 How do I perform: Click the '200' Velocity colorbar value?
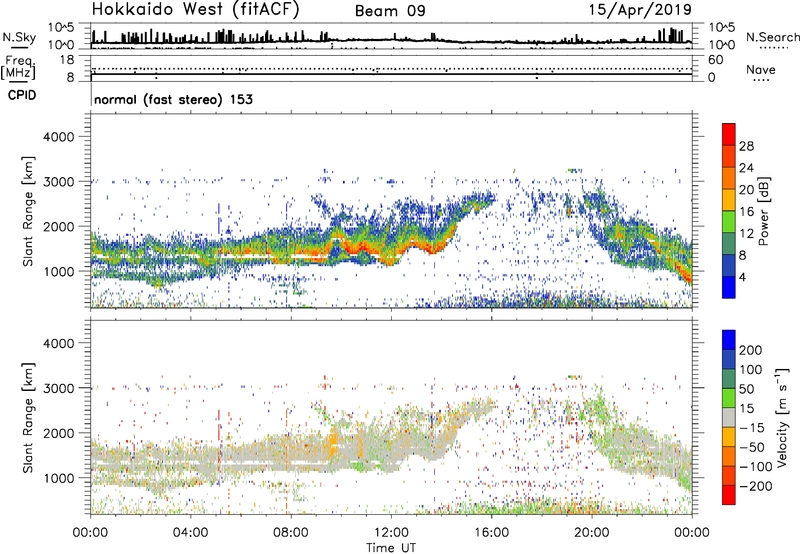tap(751, 350)
